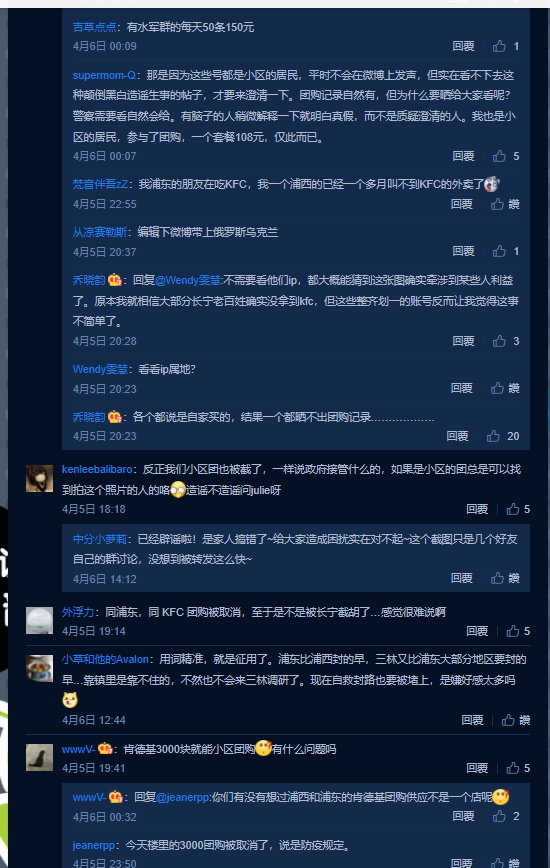Click thumbs-up on 20-like 乔晓韵 comment
This screenshot has height=868, width=550.
click(493, 436)
